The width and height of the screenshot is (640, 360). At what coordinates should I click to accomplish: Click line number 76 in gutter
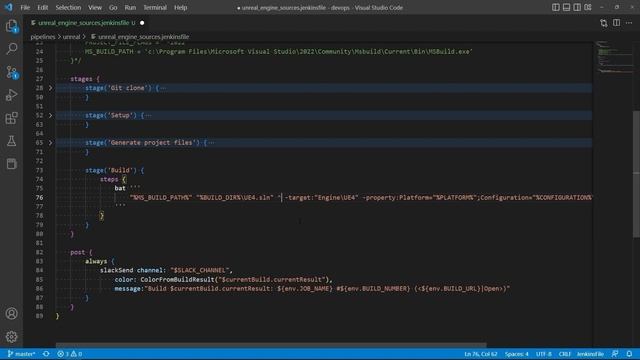pos(39,197)
